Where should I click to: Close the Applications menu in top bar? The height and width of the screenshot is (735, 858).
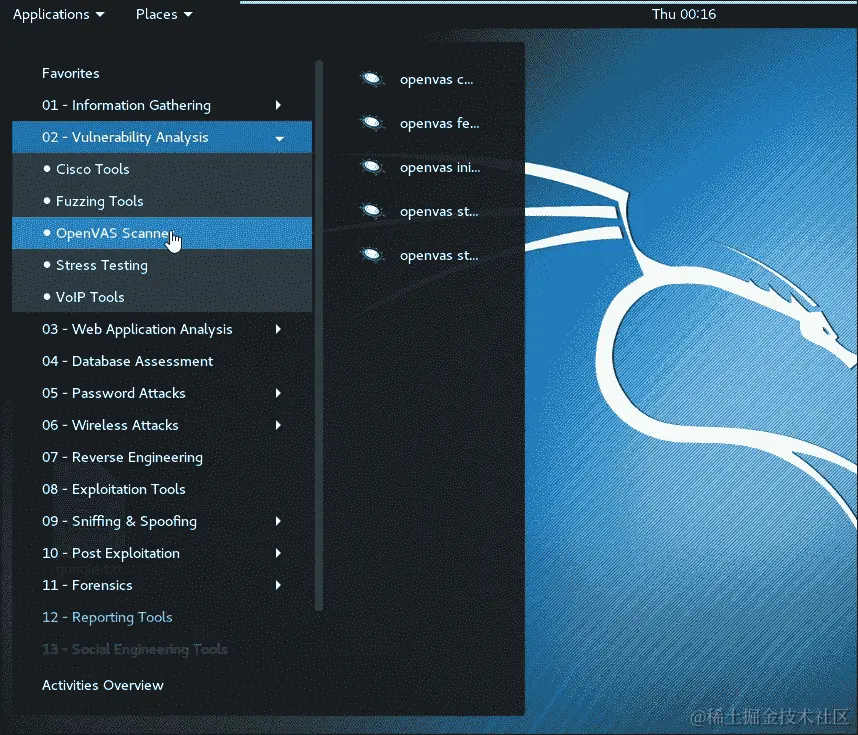point(59,14)
